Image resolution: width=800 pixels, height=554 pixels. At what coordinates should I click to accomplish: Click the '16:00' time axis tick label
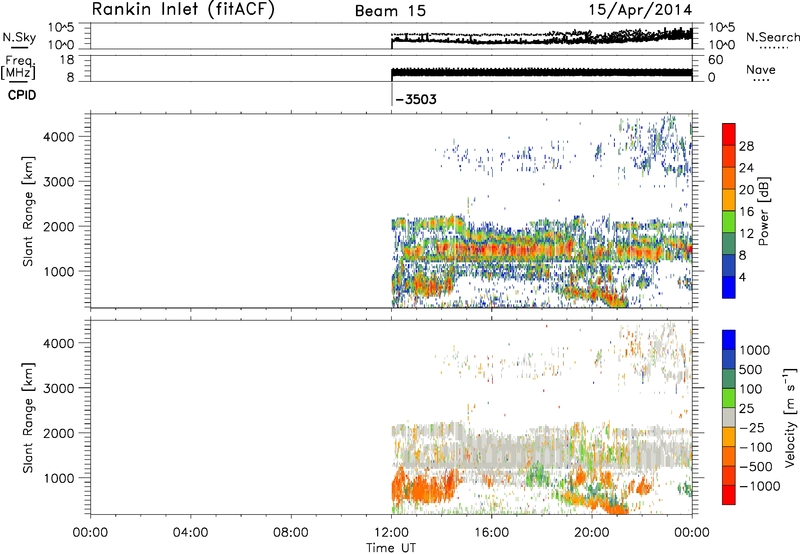(491, 533)
